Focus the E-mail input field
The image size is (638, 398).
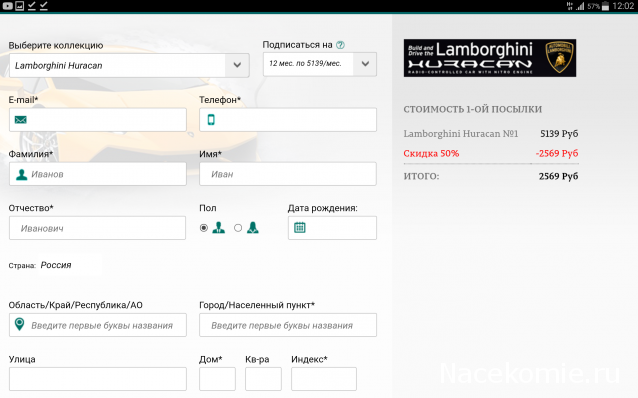point(98,120)
